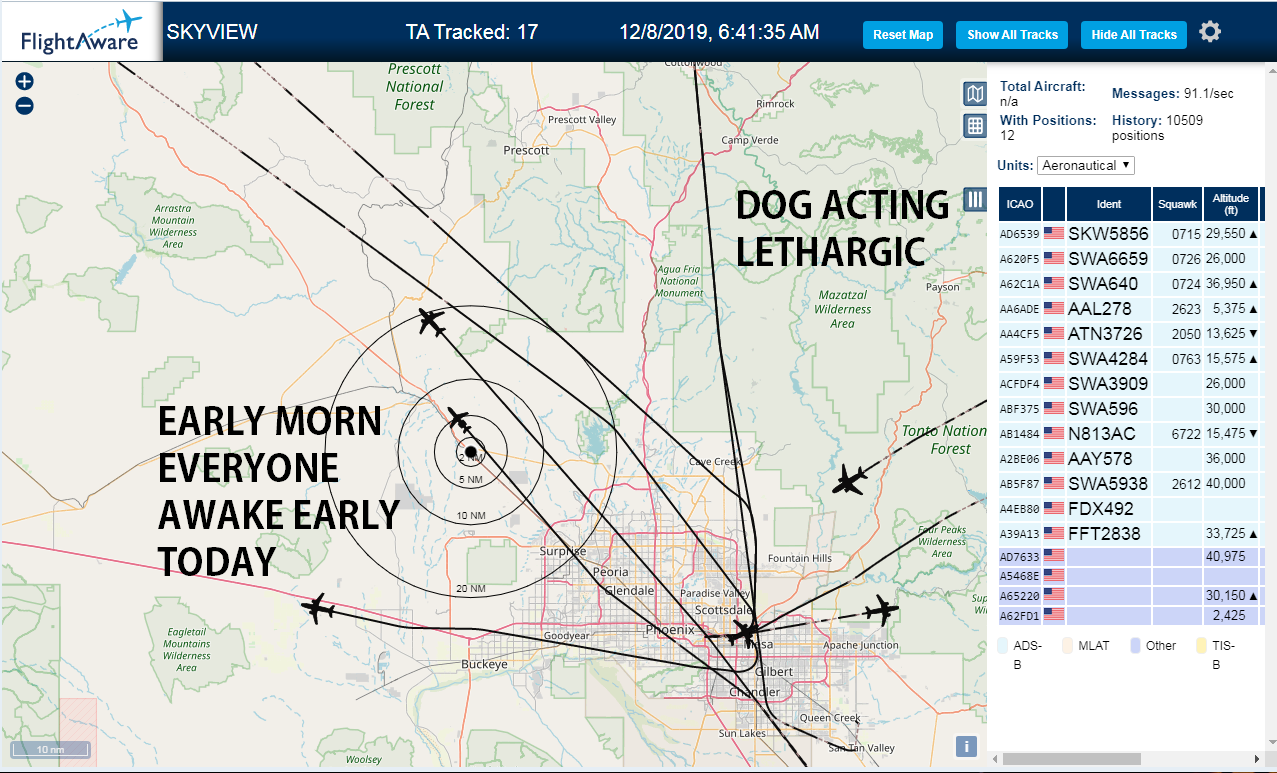The height and width of the screenshot is (773, 1277).
Task: Select the SWA4284 aircraft row
Action: coord(1131,359)
